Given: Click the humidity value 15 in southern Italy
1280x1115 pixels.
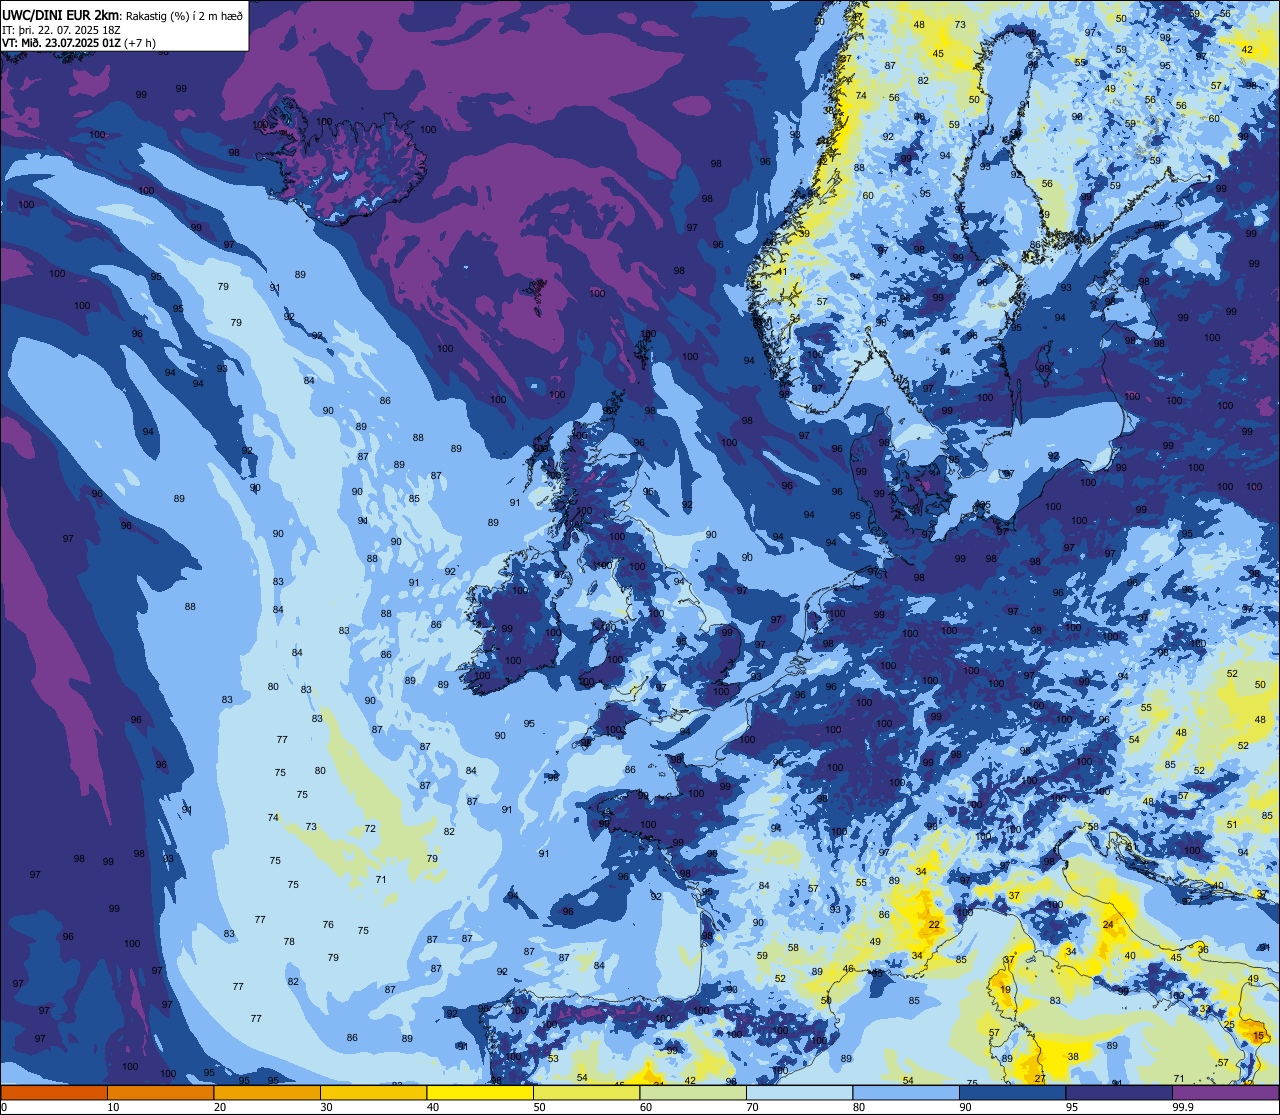Looking at the screenshot, I should click(x=1258, y=1037).
